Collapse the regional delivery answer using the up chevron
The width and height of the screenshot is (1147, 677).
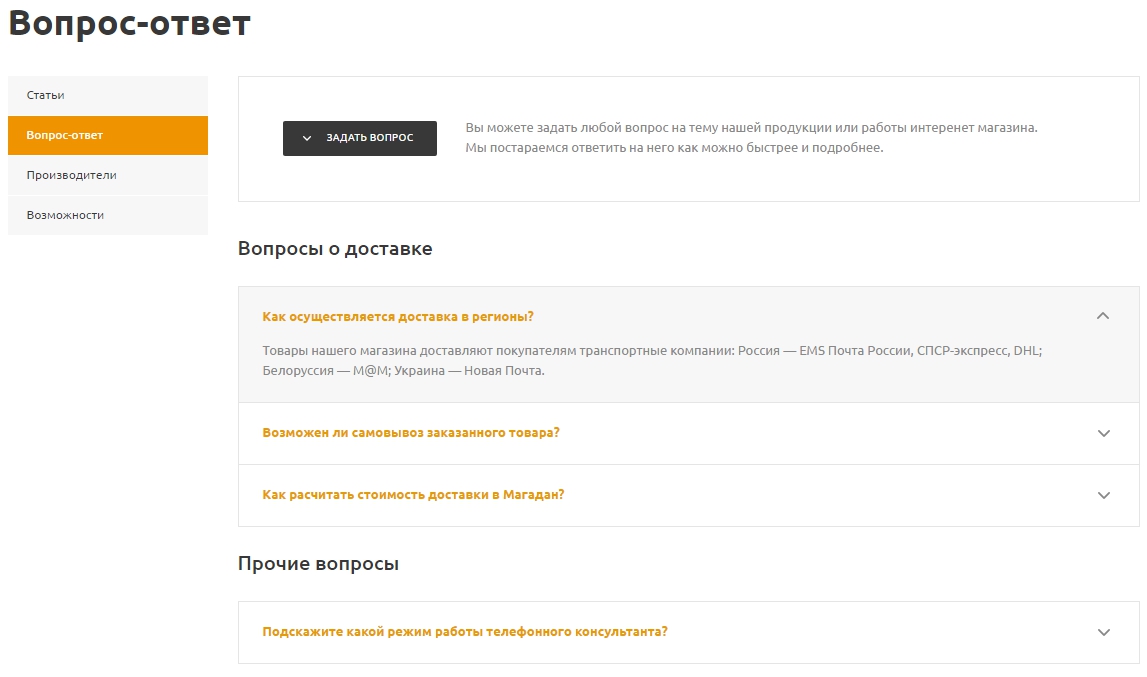(x=1102, y=316)
